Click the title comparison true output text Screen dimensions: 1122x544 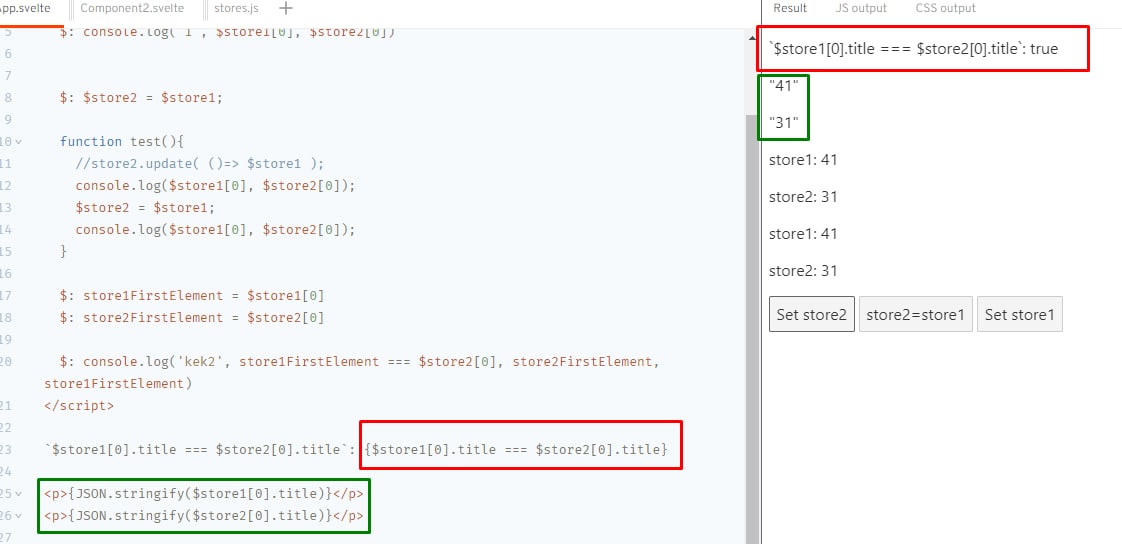click(913, 49)
